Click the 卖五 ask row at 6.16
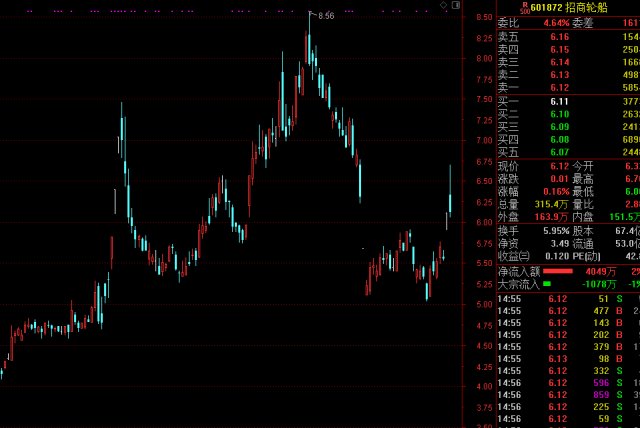The image size is (640, 428). coord(568,37)
